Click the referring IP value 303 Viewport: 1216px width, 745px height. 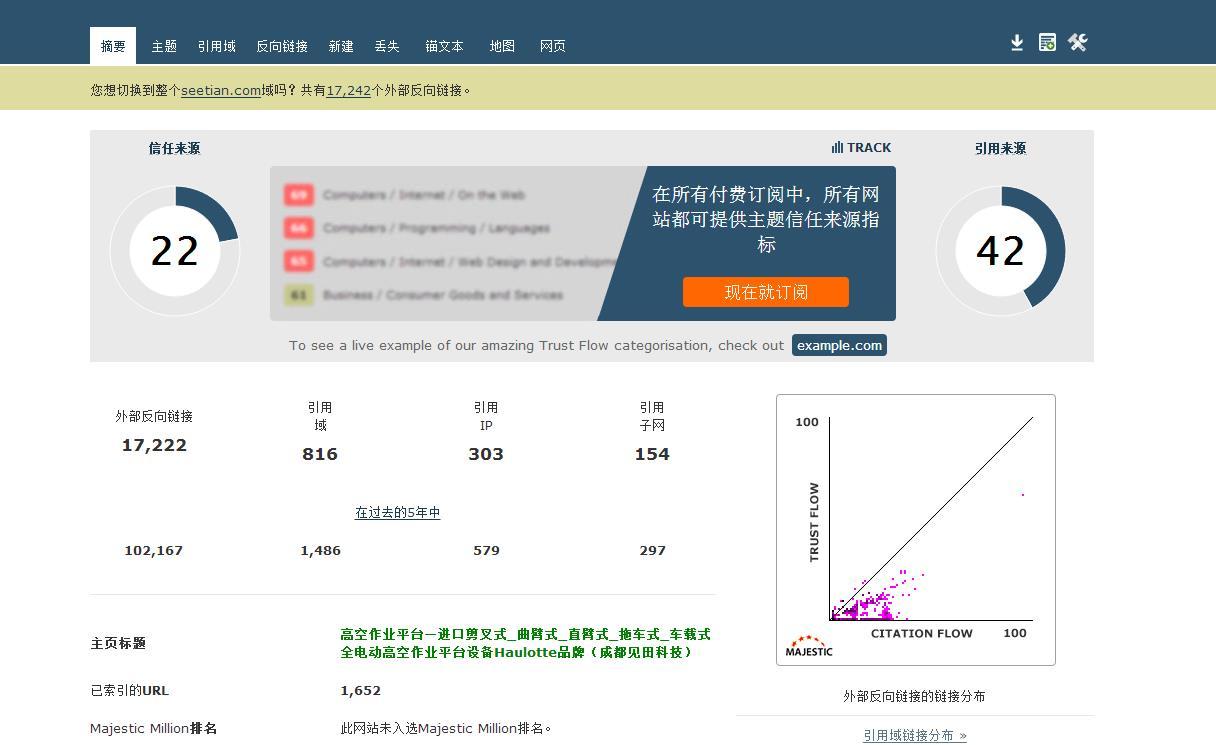(x=486, y=454)
